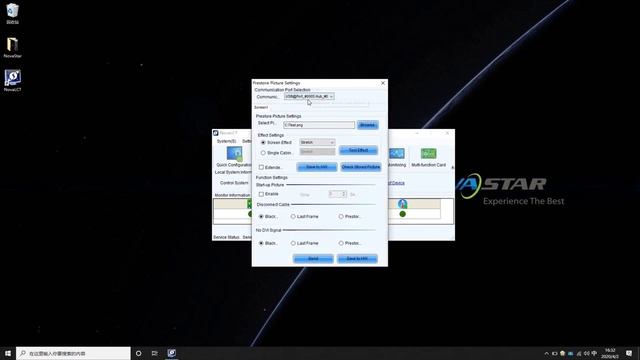Click the device link in NovaLCT window

click(x=396, y=183)
